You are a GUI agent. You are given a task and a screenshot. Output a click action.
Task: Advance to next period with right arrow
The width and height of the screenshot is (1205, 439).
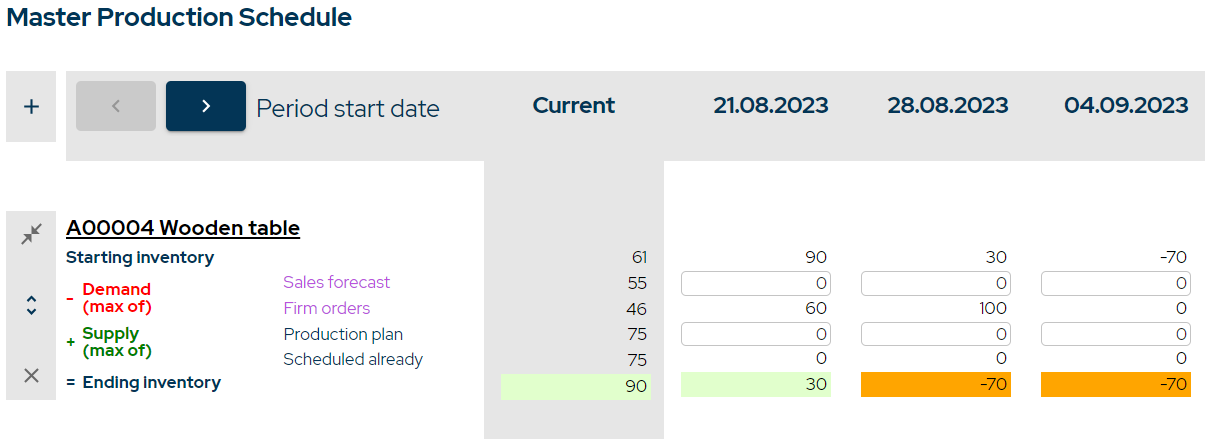click(206, 106)
